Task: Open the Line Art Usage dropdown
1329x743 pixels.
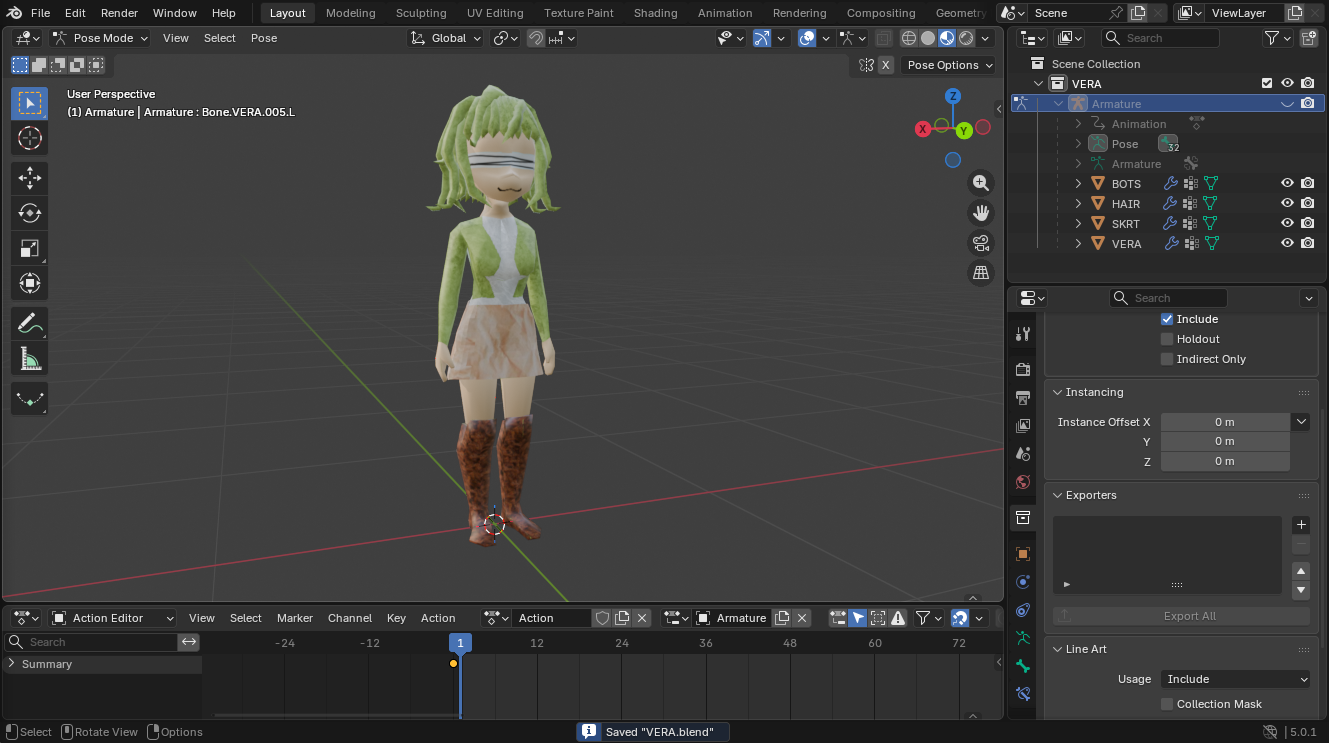Action: 1236,679
